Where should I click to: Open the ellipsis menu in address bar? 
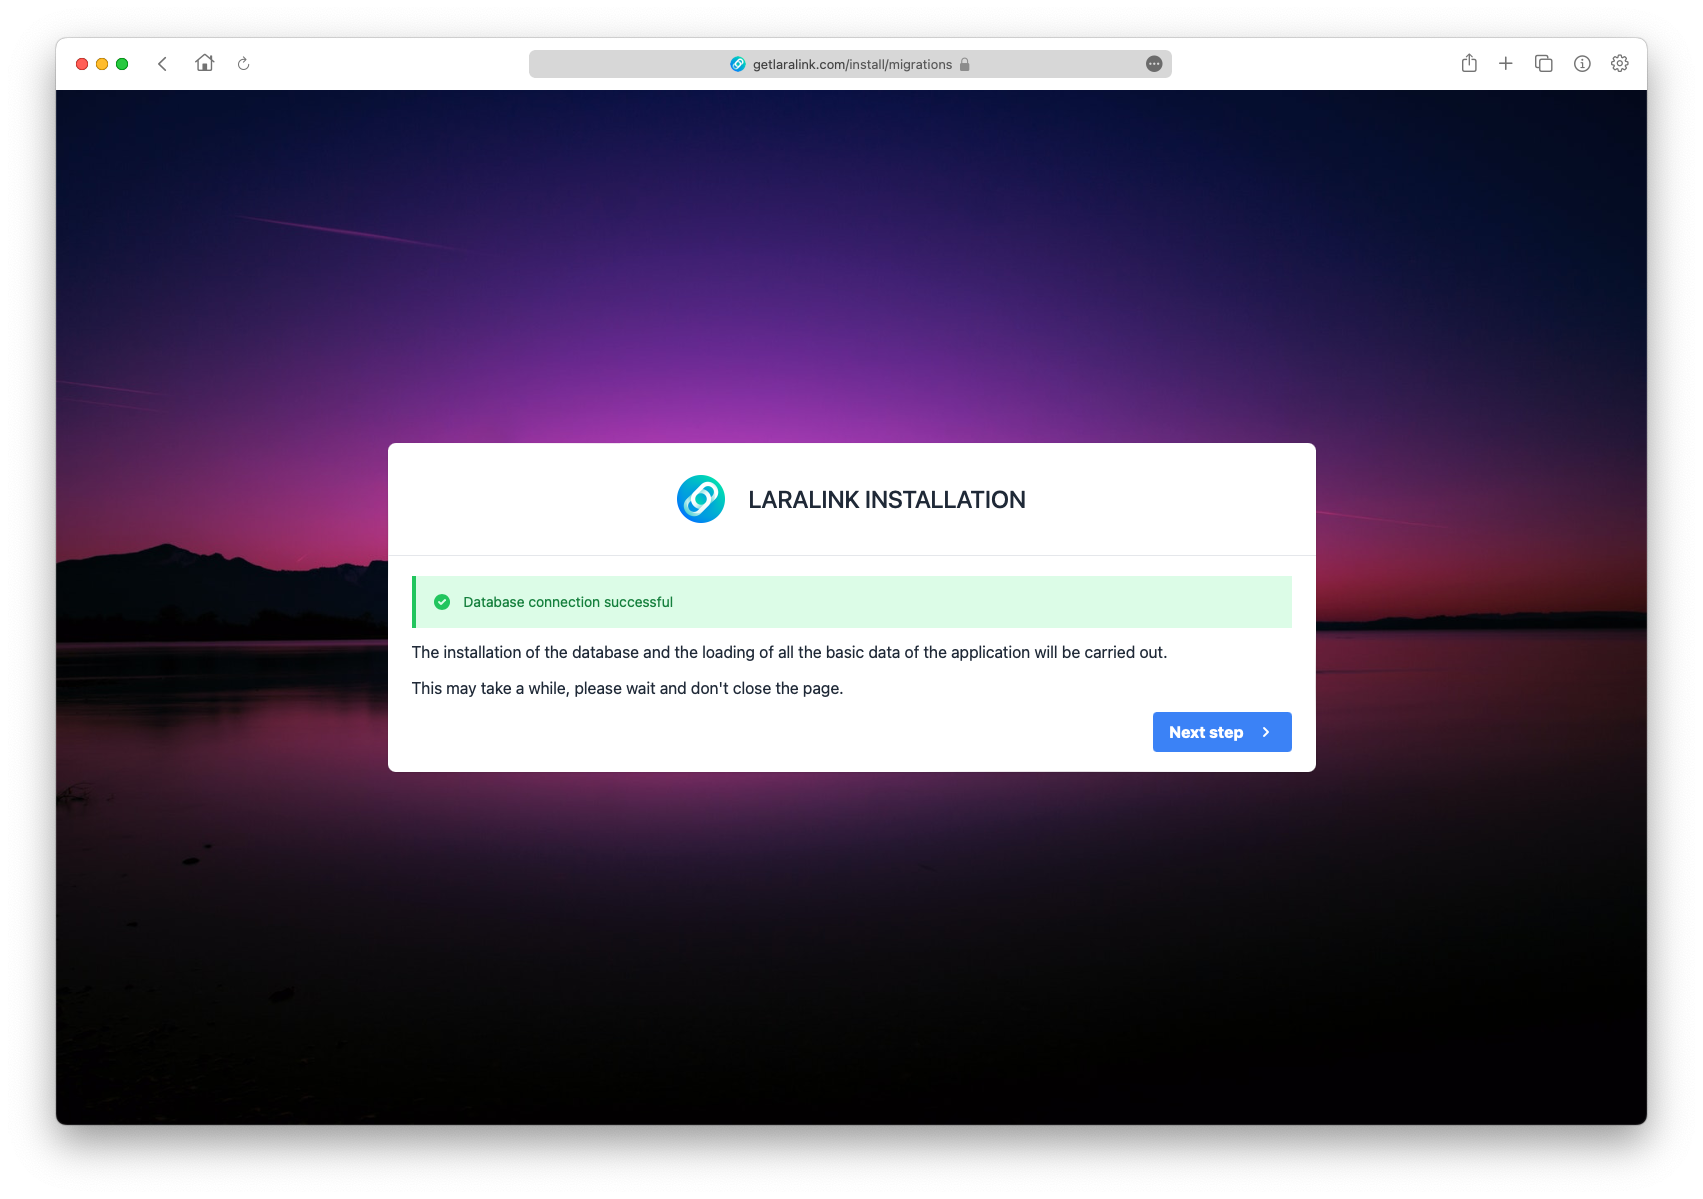pyautogui.click(x=1154, y=64)
